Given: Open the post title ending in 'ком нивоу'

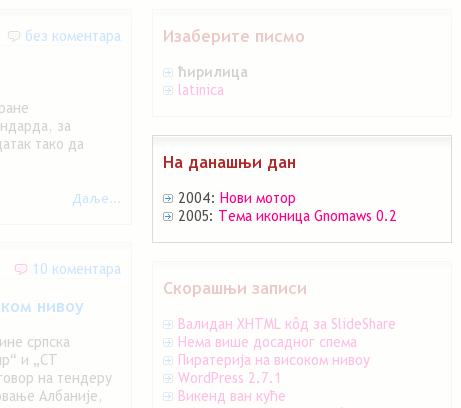Looking at the screenshot, I should [42, 307].
